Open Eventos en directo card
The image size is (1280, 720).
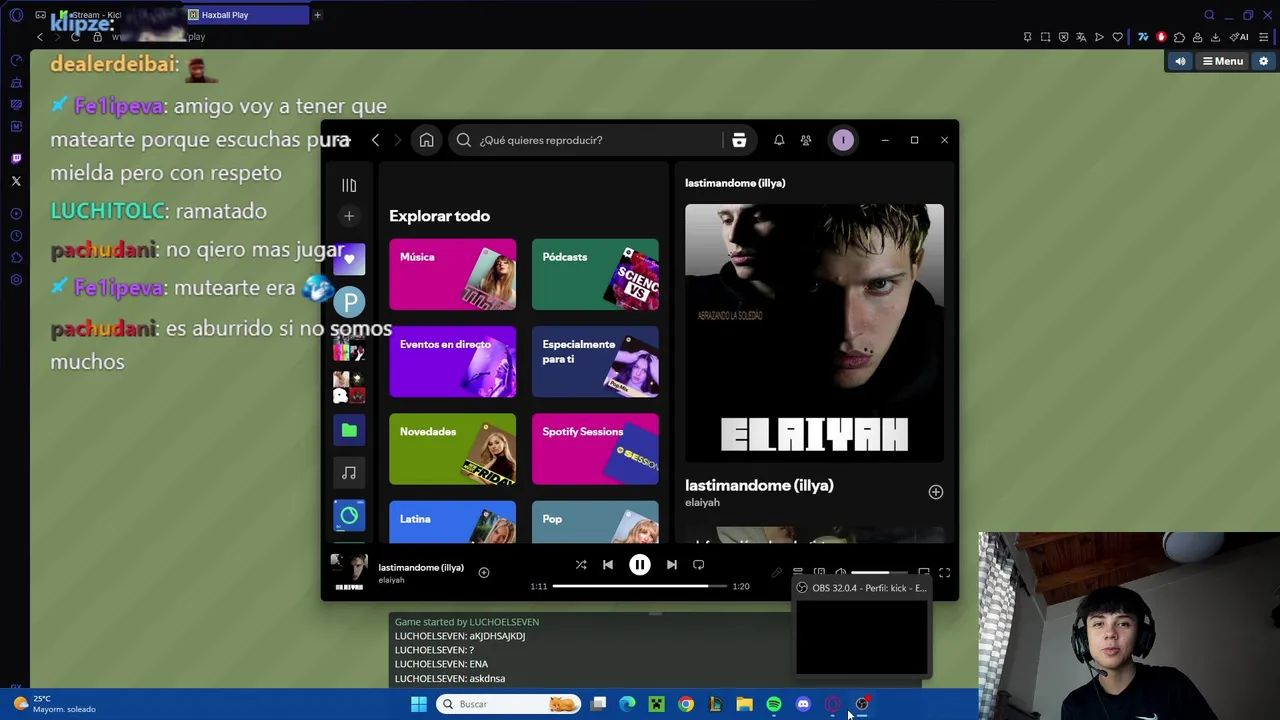[x=453, y=361]
